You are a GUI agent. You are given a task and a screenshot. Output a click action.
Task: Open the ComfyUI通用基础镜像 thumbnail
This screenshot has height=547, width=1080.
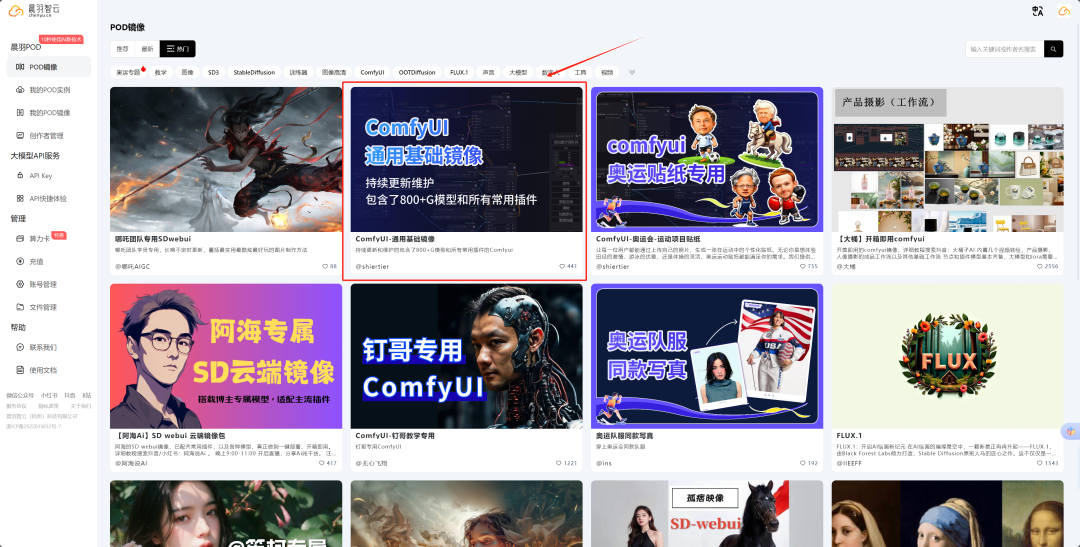(x=466, y=159)
